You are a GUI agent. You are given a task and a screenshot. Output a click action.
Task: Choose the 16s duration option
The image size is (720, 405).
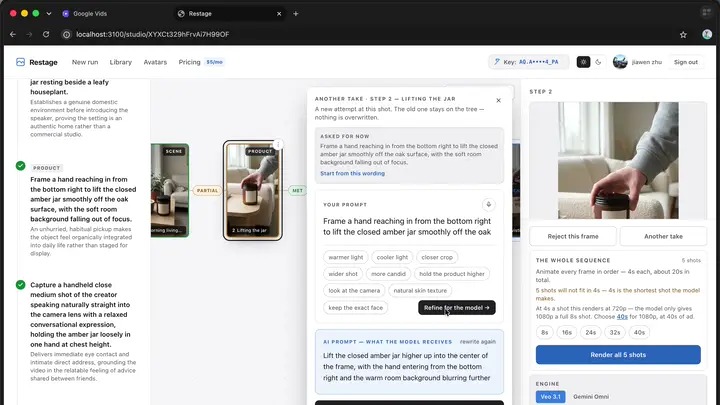coord(567,332)
